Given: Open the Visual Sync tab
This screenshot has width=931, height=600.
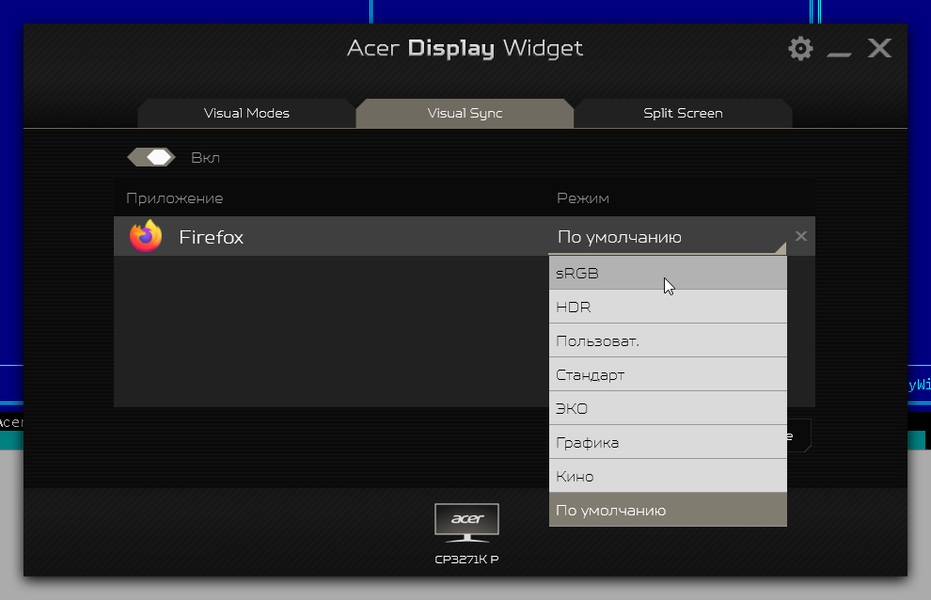Looking at the screenshot, I should point(465,113).
